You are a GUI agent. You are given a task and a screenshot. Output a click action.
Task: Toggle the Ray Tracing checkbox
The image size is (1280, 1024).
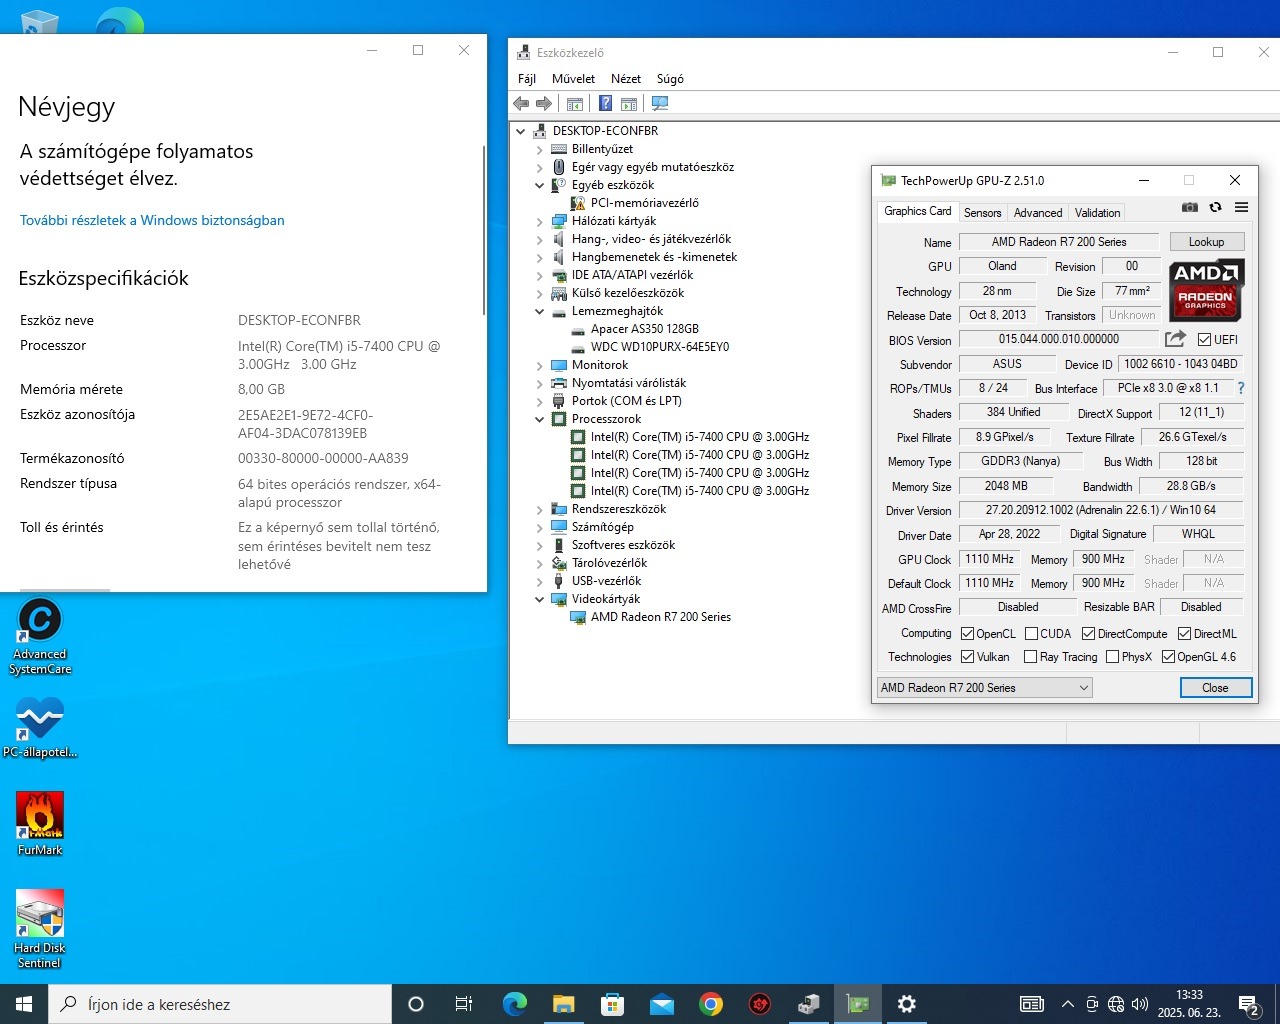click(1031, 657)
